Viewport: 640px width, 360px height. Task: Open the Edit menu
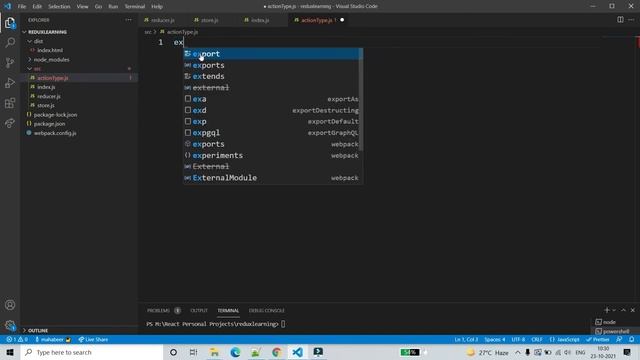click(x=37, y=7)
